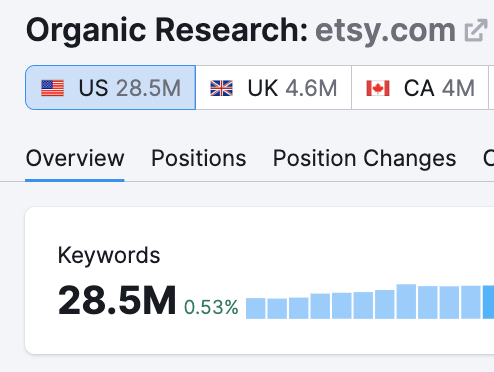
Task: Click the Keywords card label
Action: point(109,255)
